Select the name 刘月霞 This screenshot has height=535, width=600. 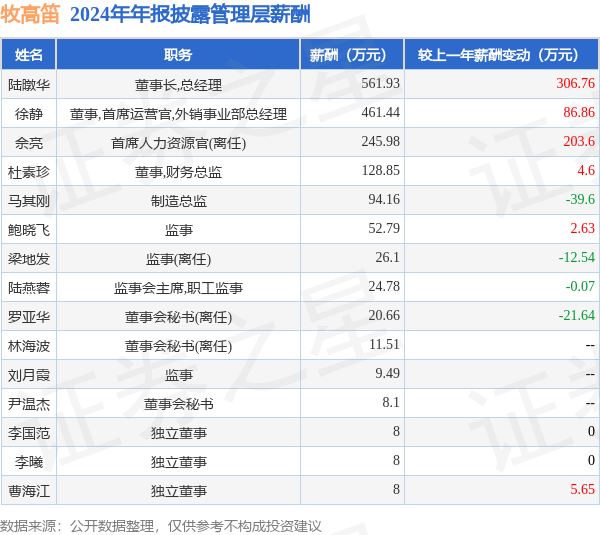(x=29, y=375)
